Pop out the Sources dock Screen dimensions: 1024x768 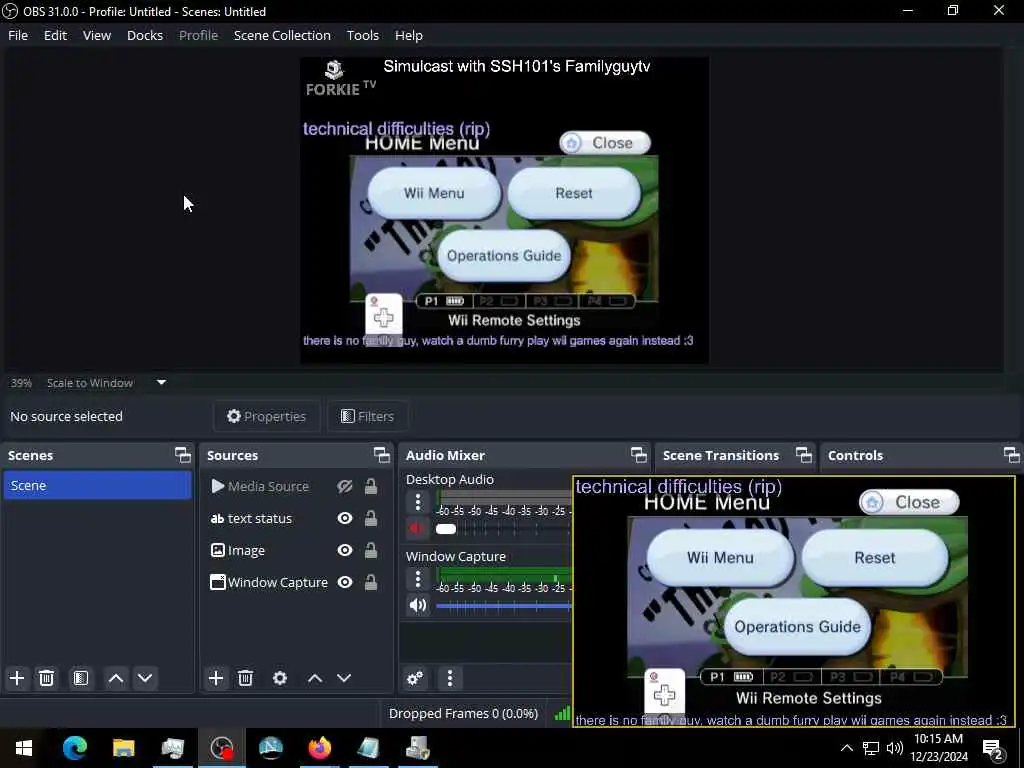pyautogui.click(x=381, y=455)
